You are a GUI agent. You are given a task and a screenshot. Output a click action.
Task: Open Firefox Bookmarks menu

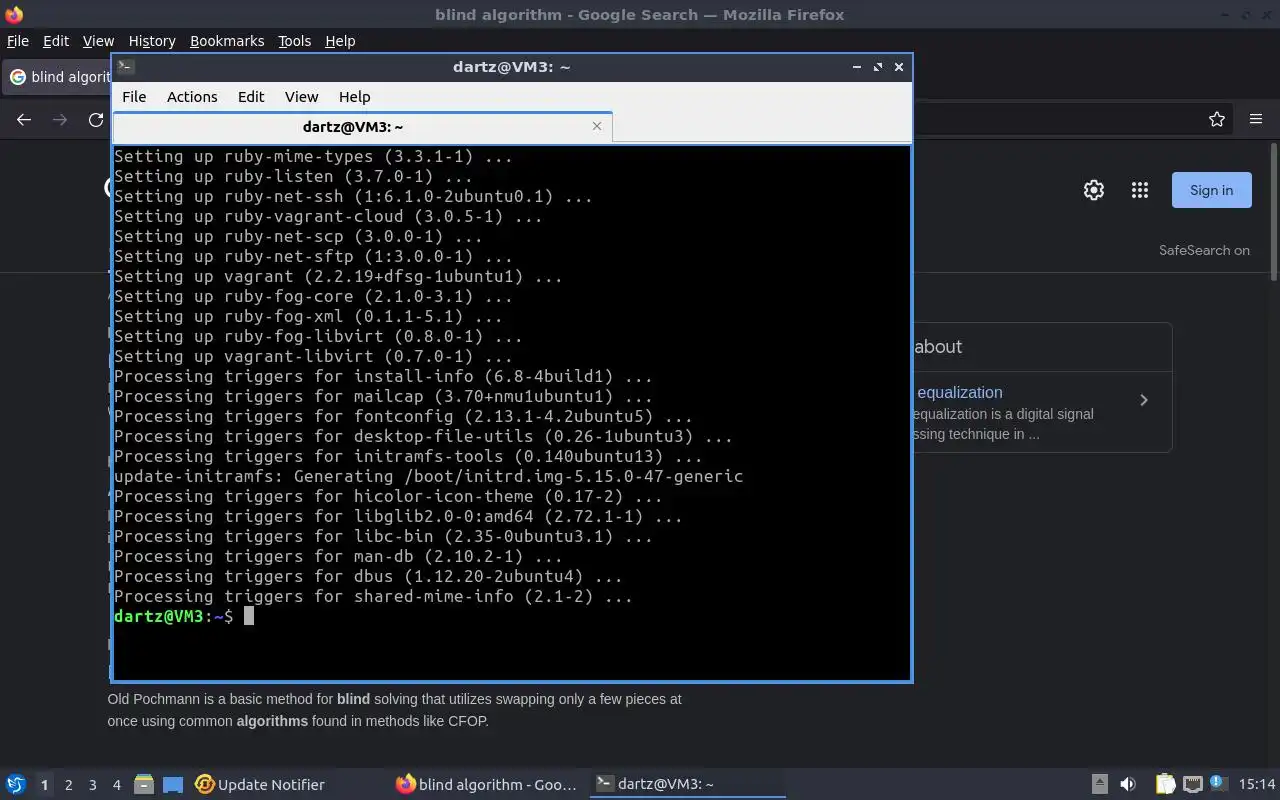click(227, 41)
